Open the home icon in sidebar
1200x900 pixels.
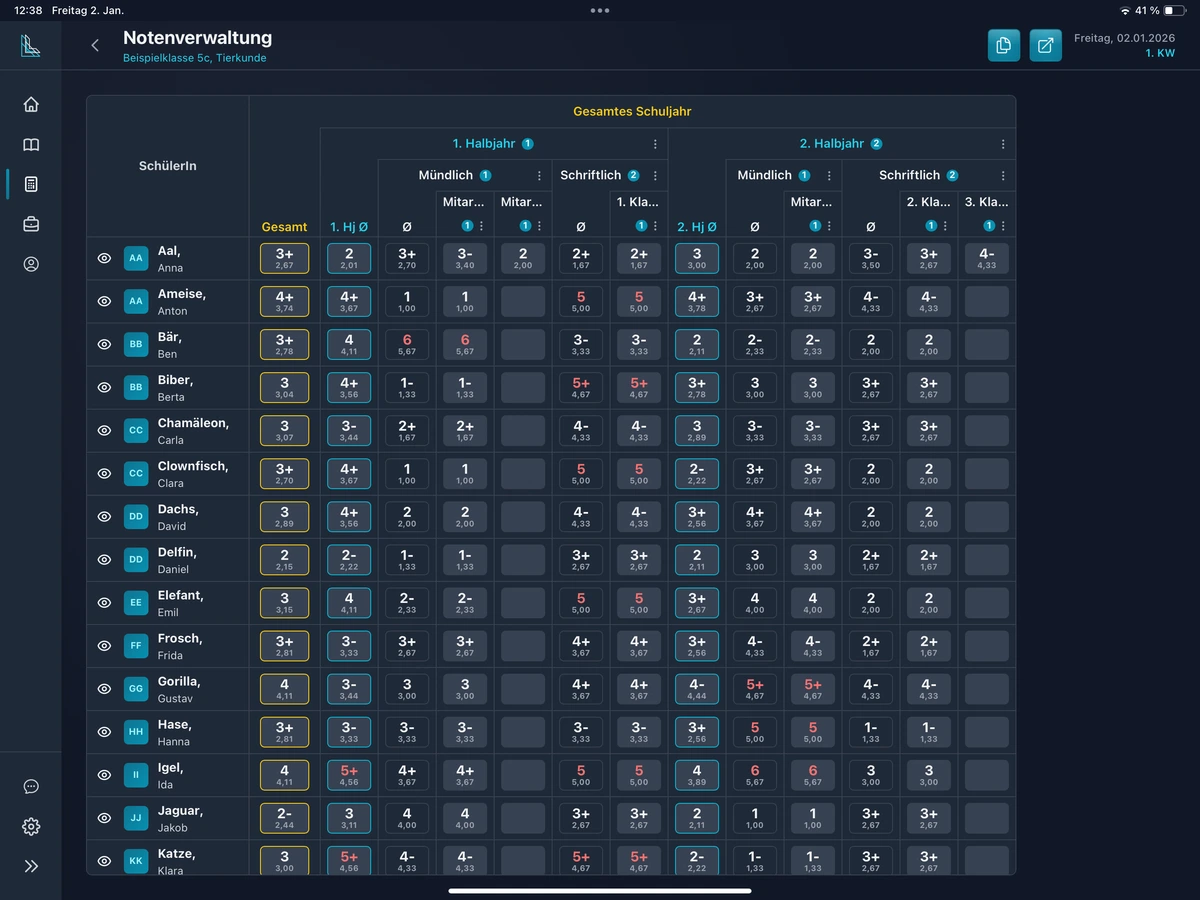31,104
